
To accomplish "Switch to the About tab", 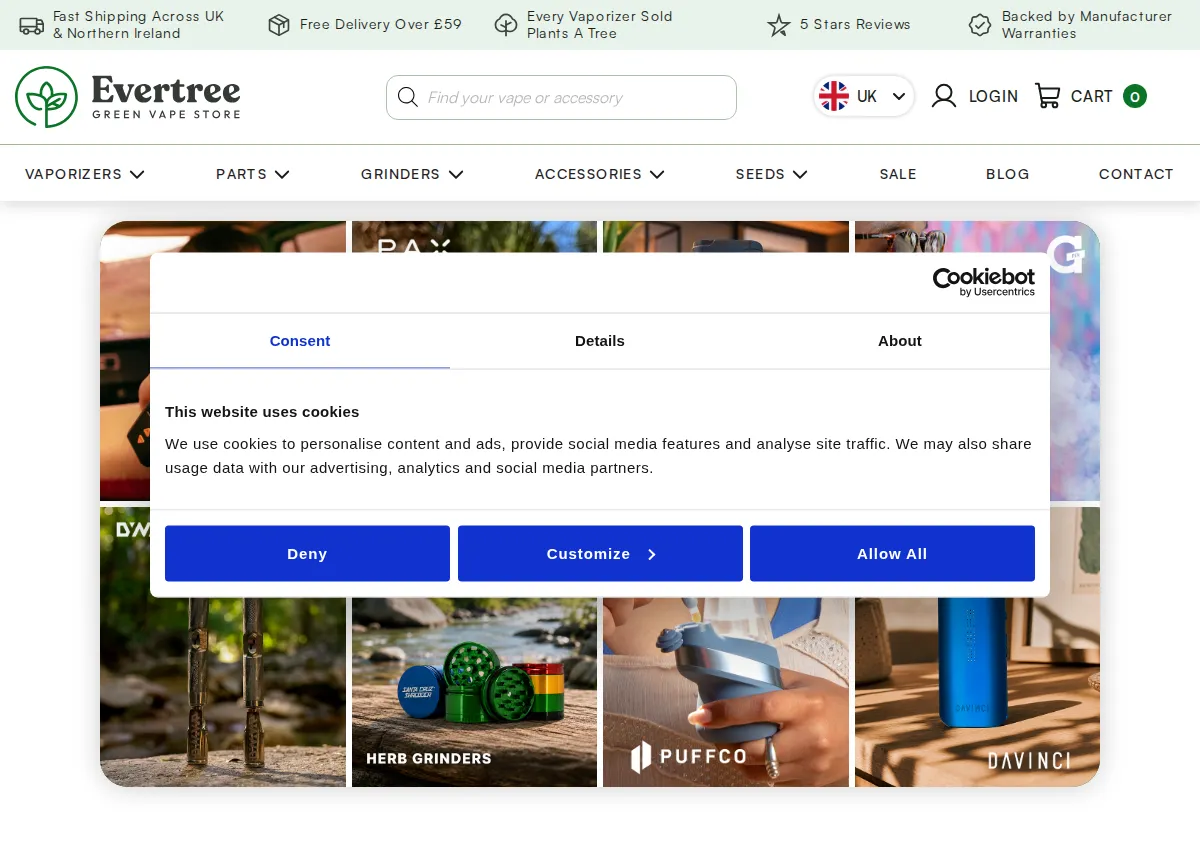I will pyautogui.click(x=900, y=341).
